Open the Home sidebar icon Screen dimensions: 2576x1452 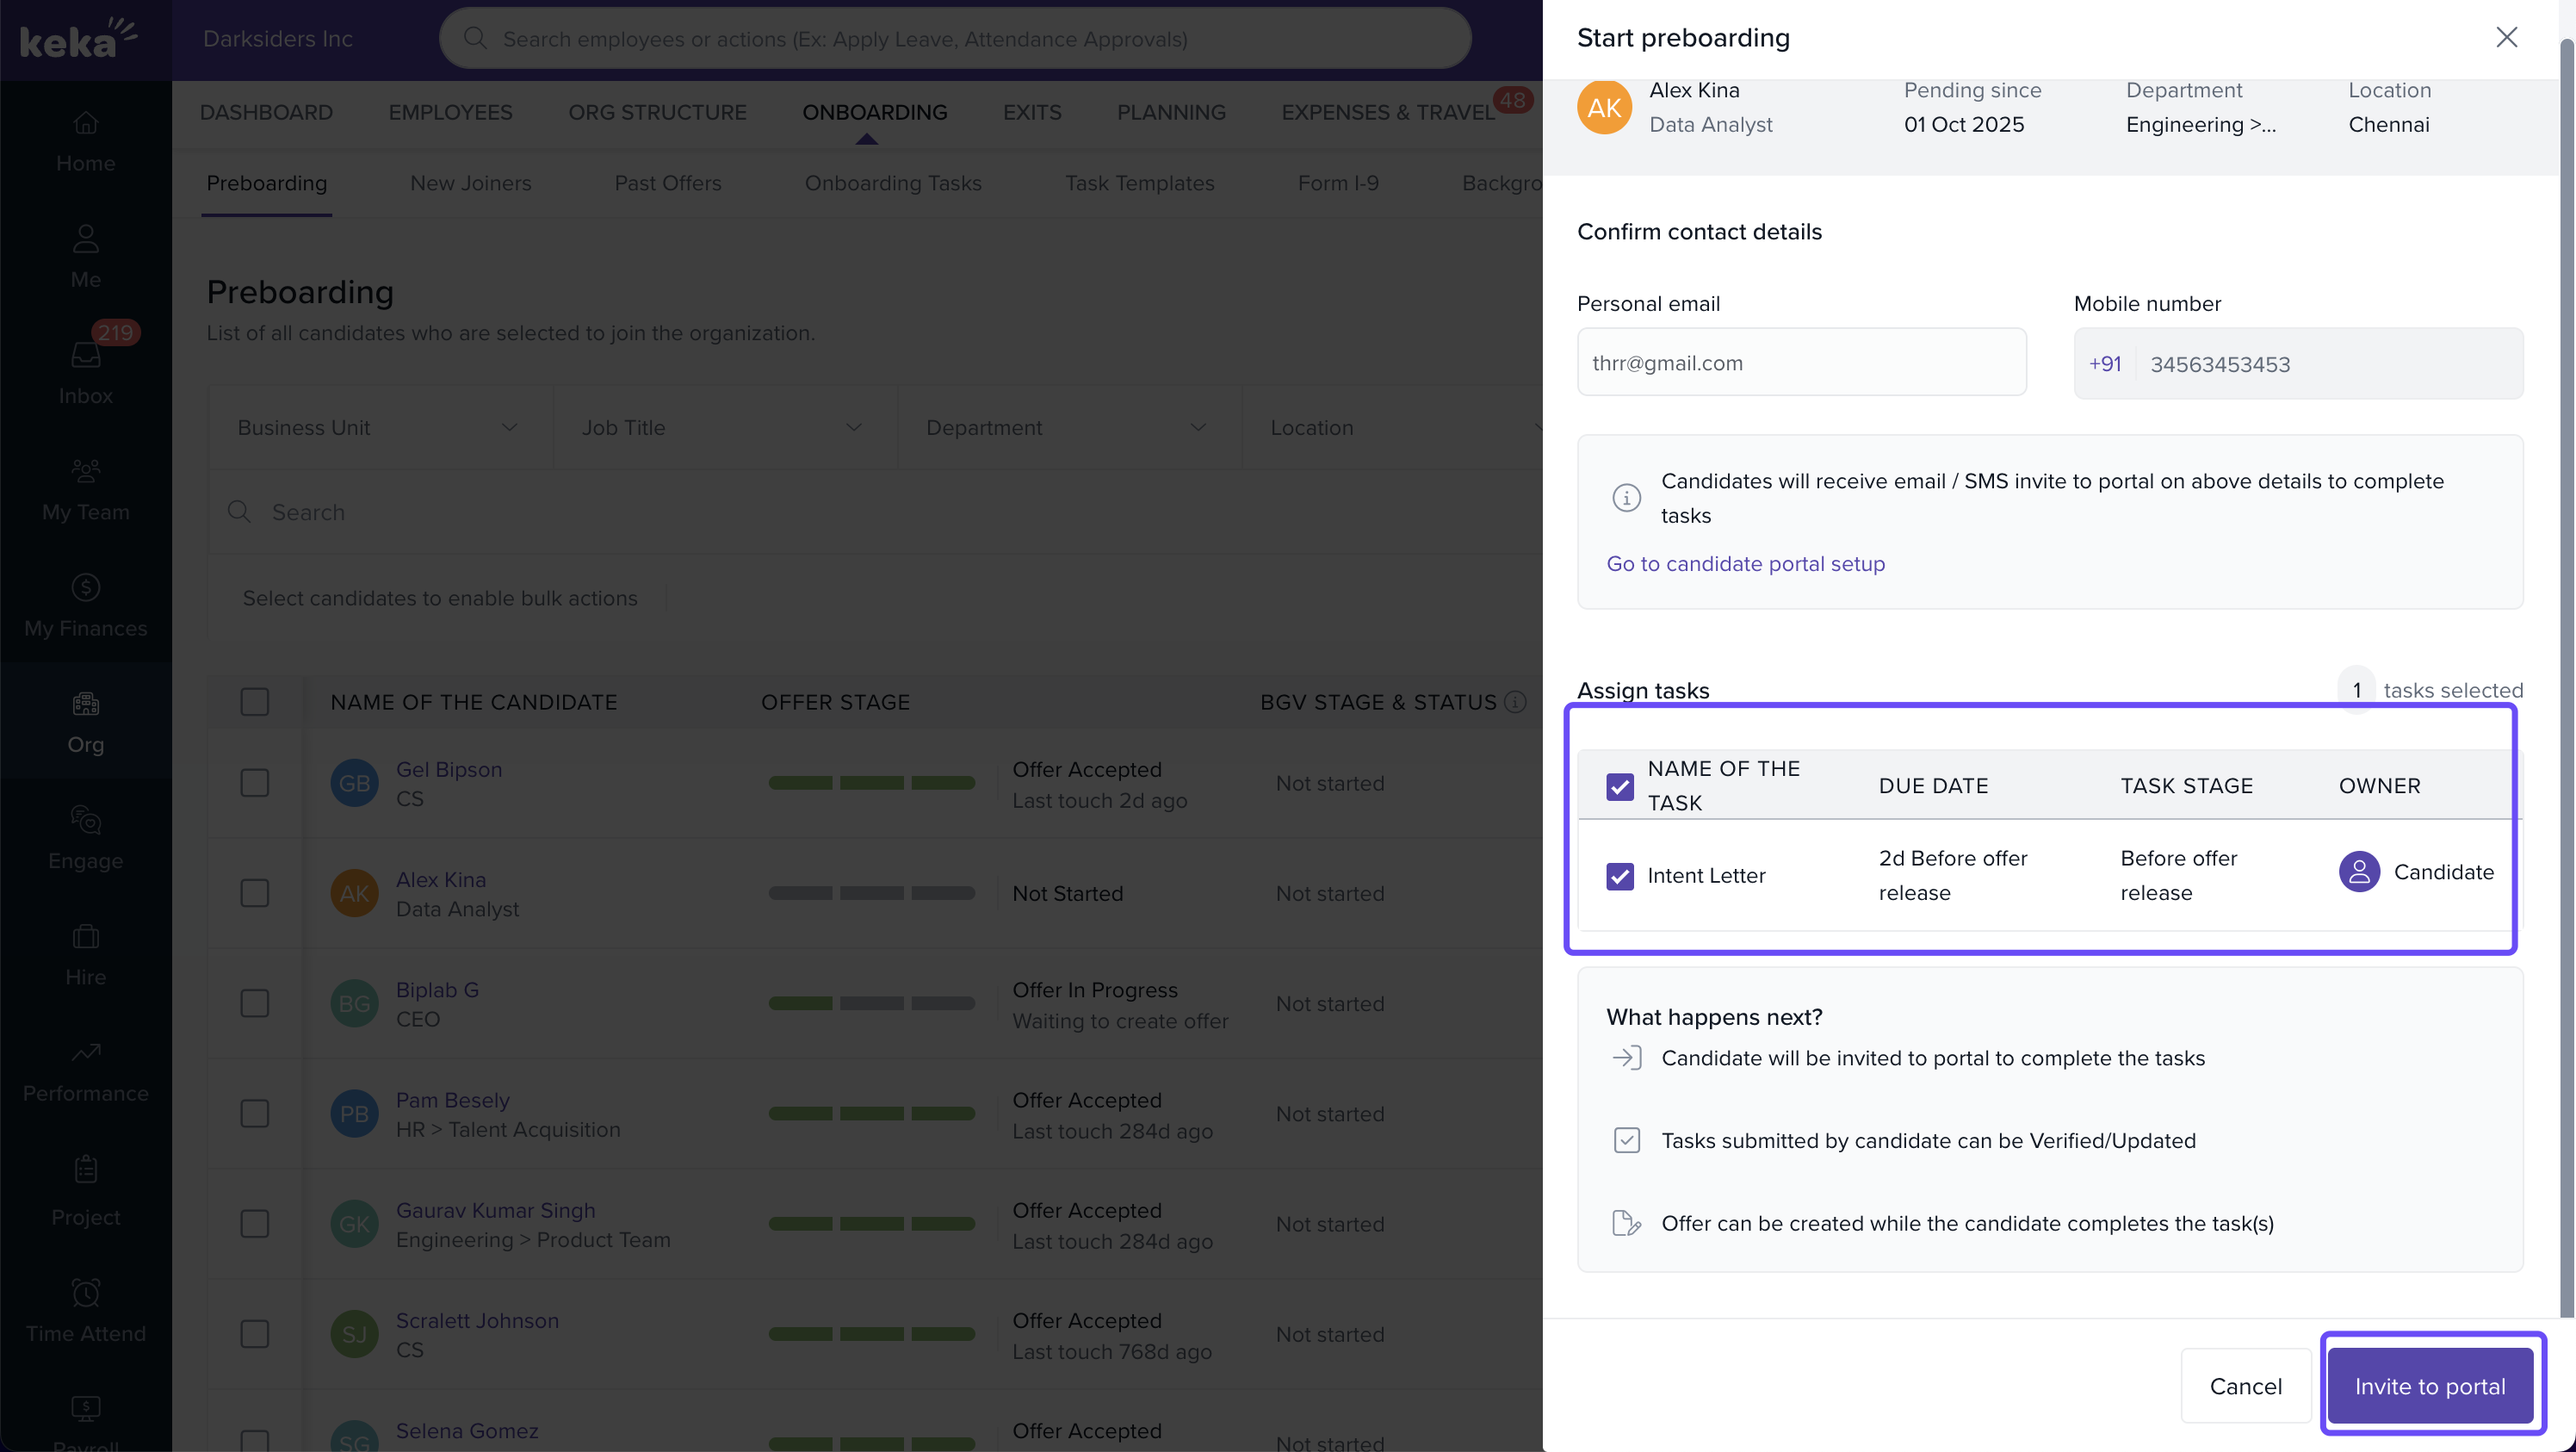click(85, 124)
